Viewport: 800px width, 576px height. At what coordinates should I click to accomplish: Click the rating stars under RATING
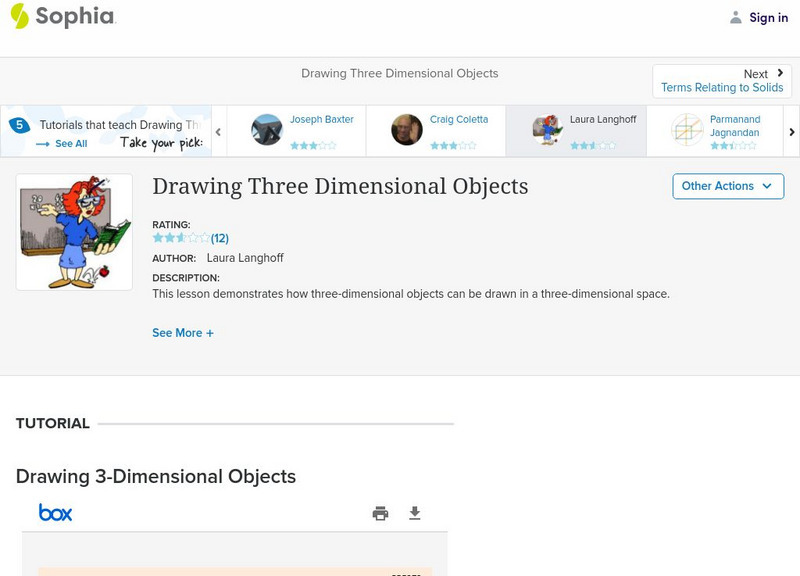click(181, 238)
